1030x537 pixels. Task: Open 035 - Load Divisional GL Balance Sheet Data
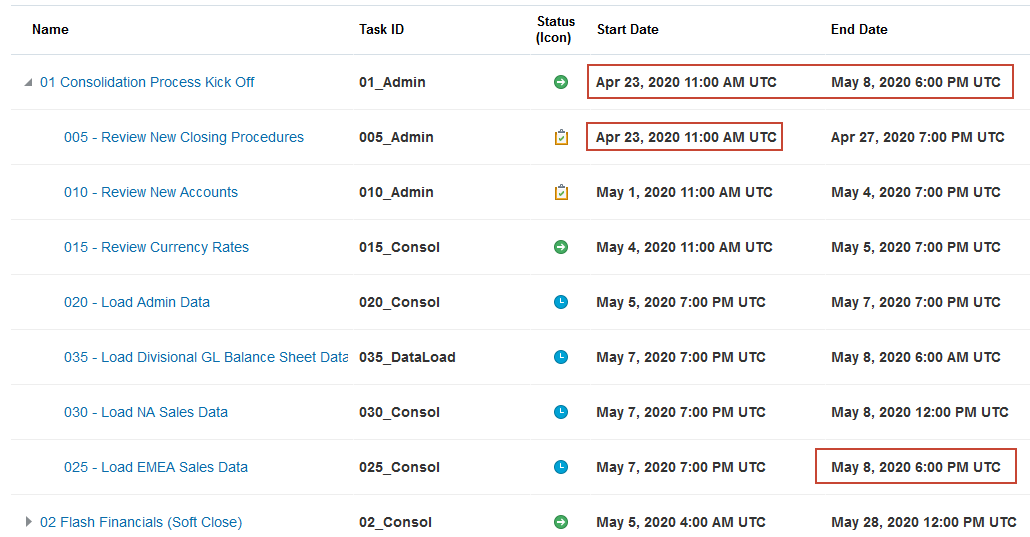(x=206, y=357)
